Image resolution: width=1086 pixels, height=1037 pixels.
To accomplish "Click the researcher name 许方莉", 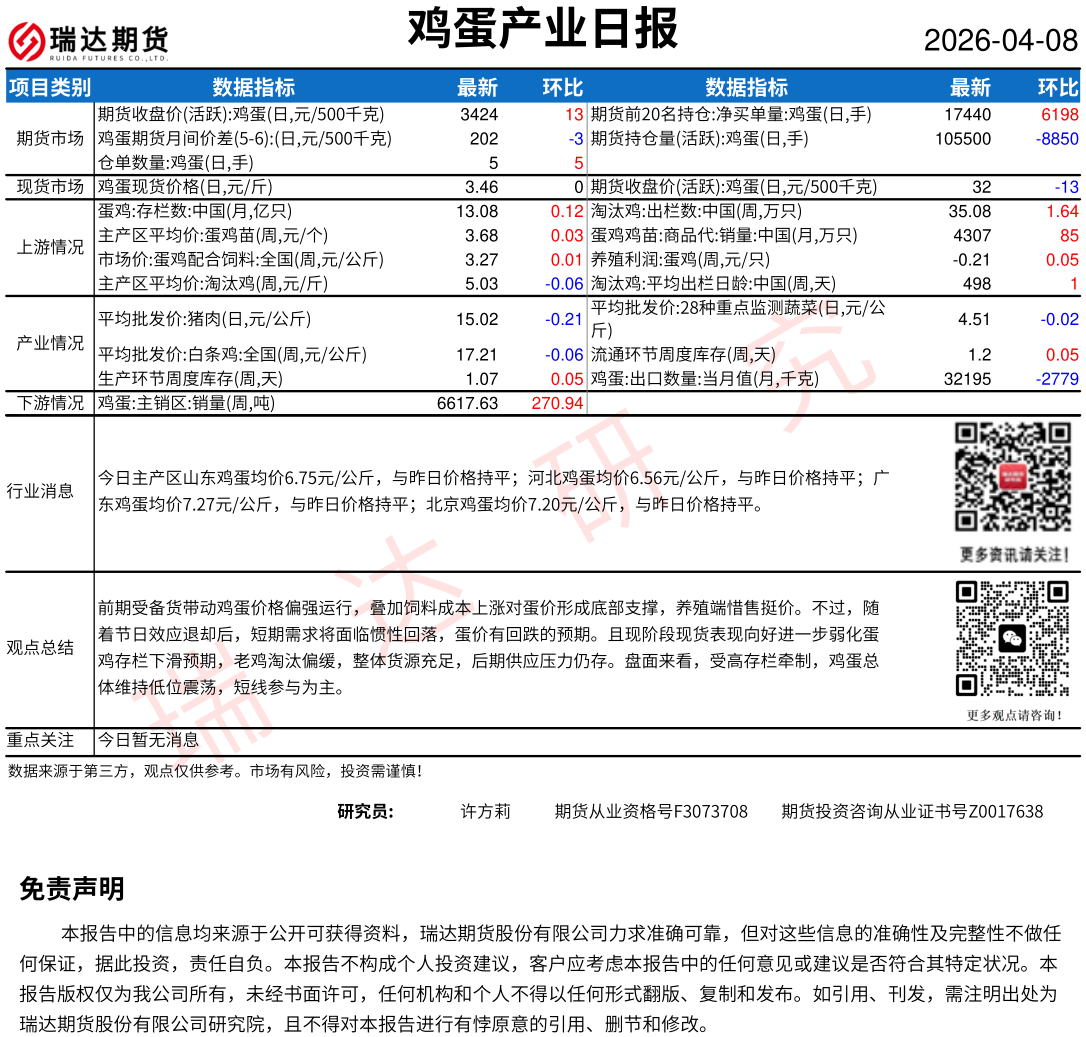I will [485, 811].
